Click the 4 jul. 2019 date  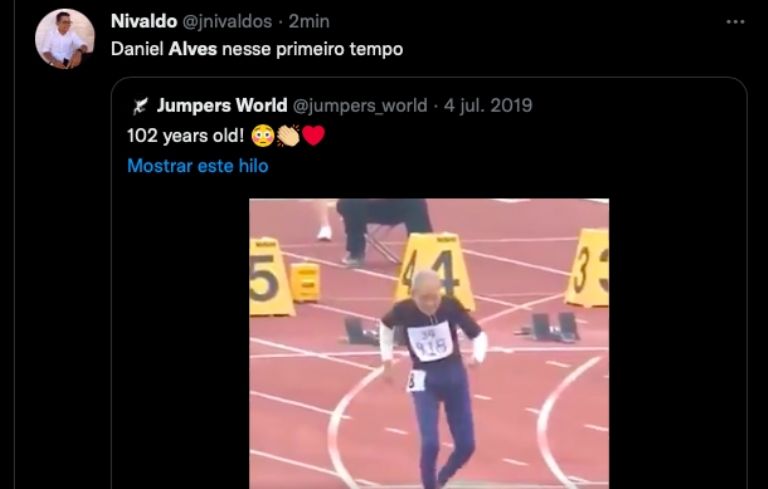tap(488, 106)
